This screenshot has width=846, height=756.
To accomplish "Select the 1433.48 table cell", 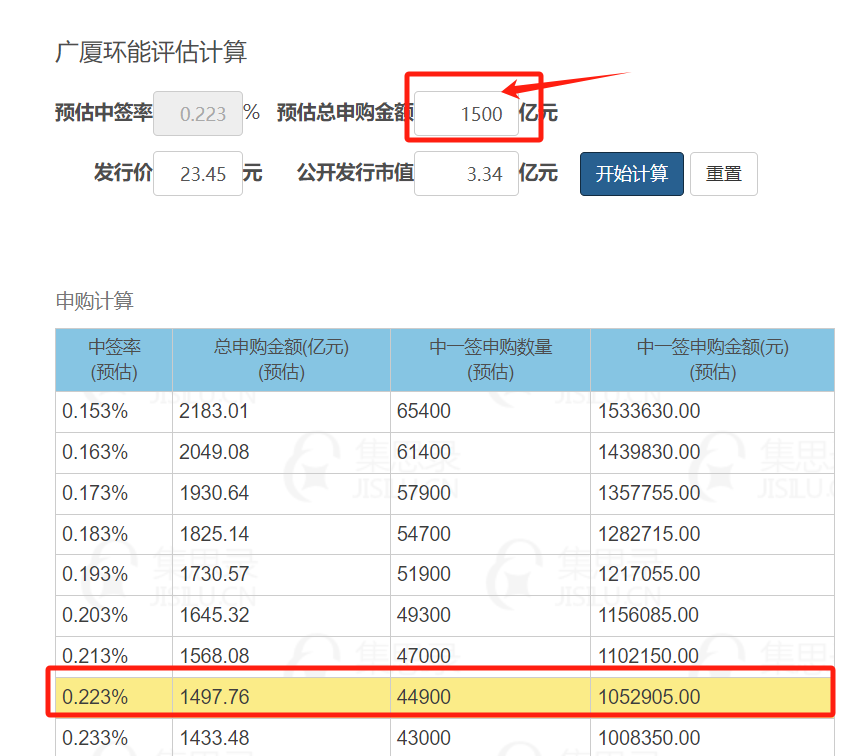I will [x=281, y=738].
